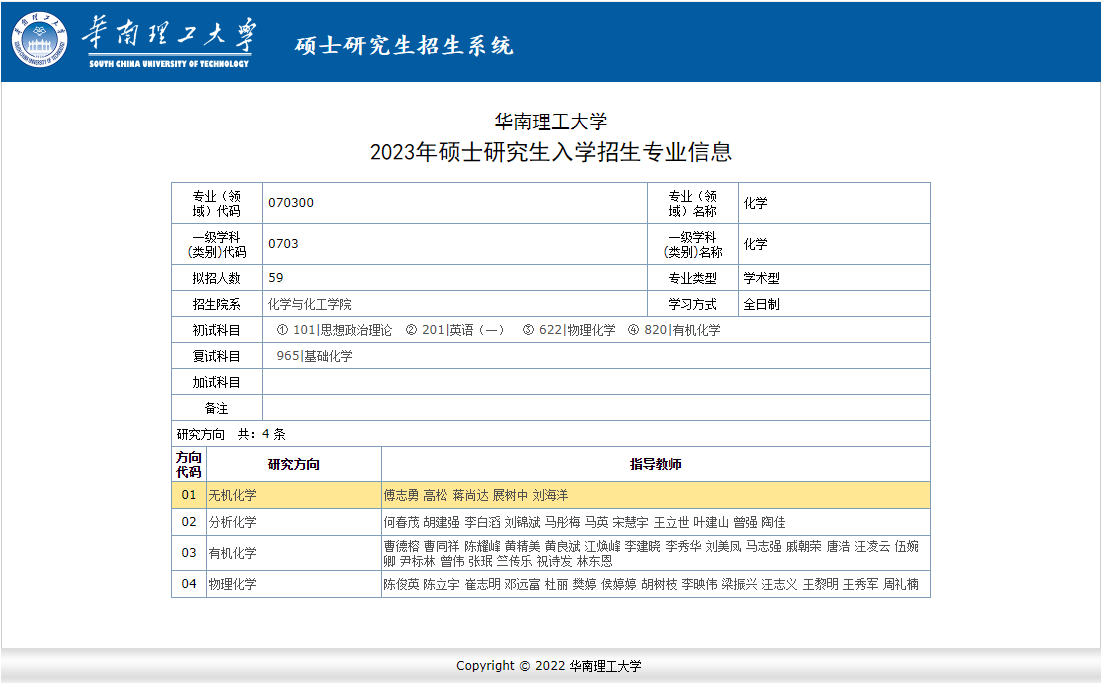Select the highlighted 无机化学 direction row
The image size is (1103, 683).
551,495
